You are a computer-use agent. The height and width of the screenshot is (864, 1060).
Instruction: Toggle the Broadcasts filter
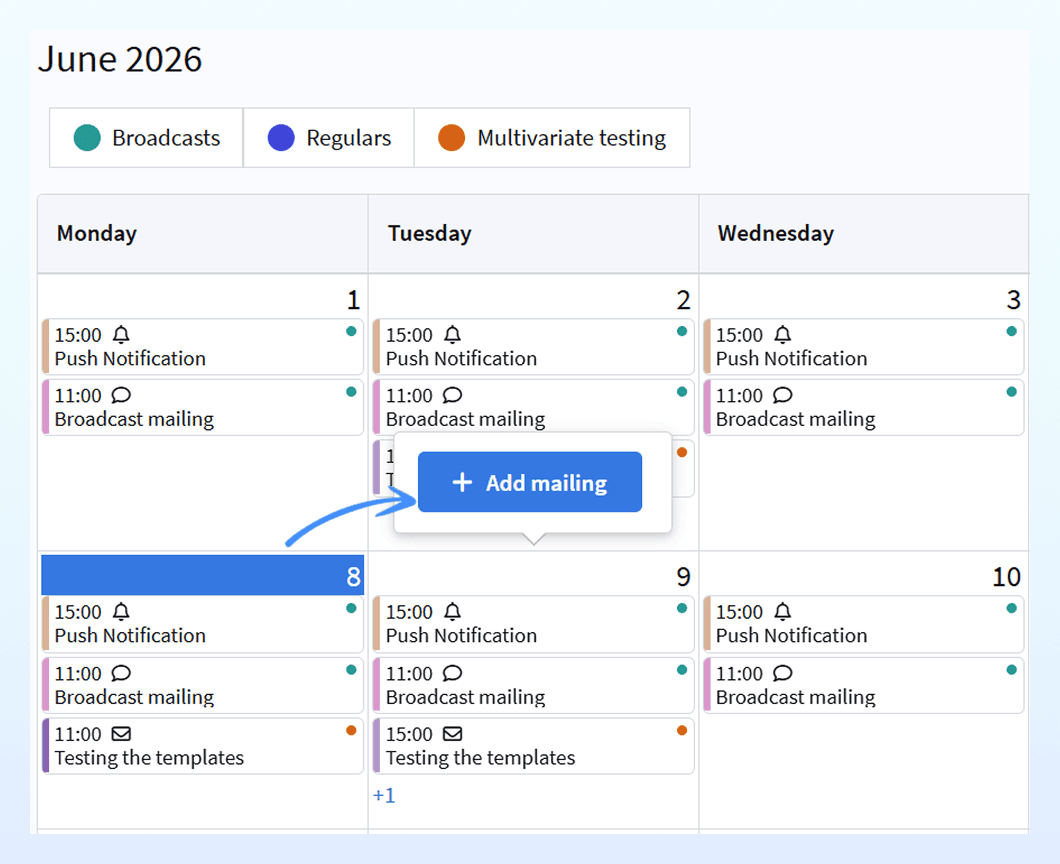(146, 138)
